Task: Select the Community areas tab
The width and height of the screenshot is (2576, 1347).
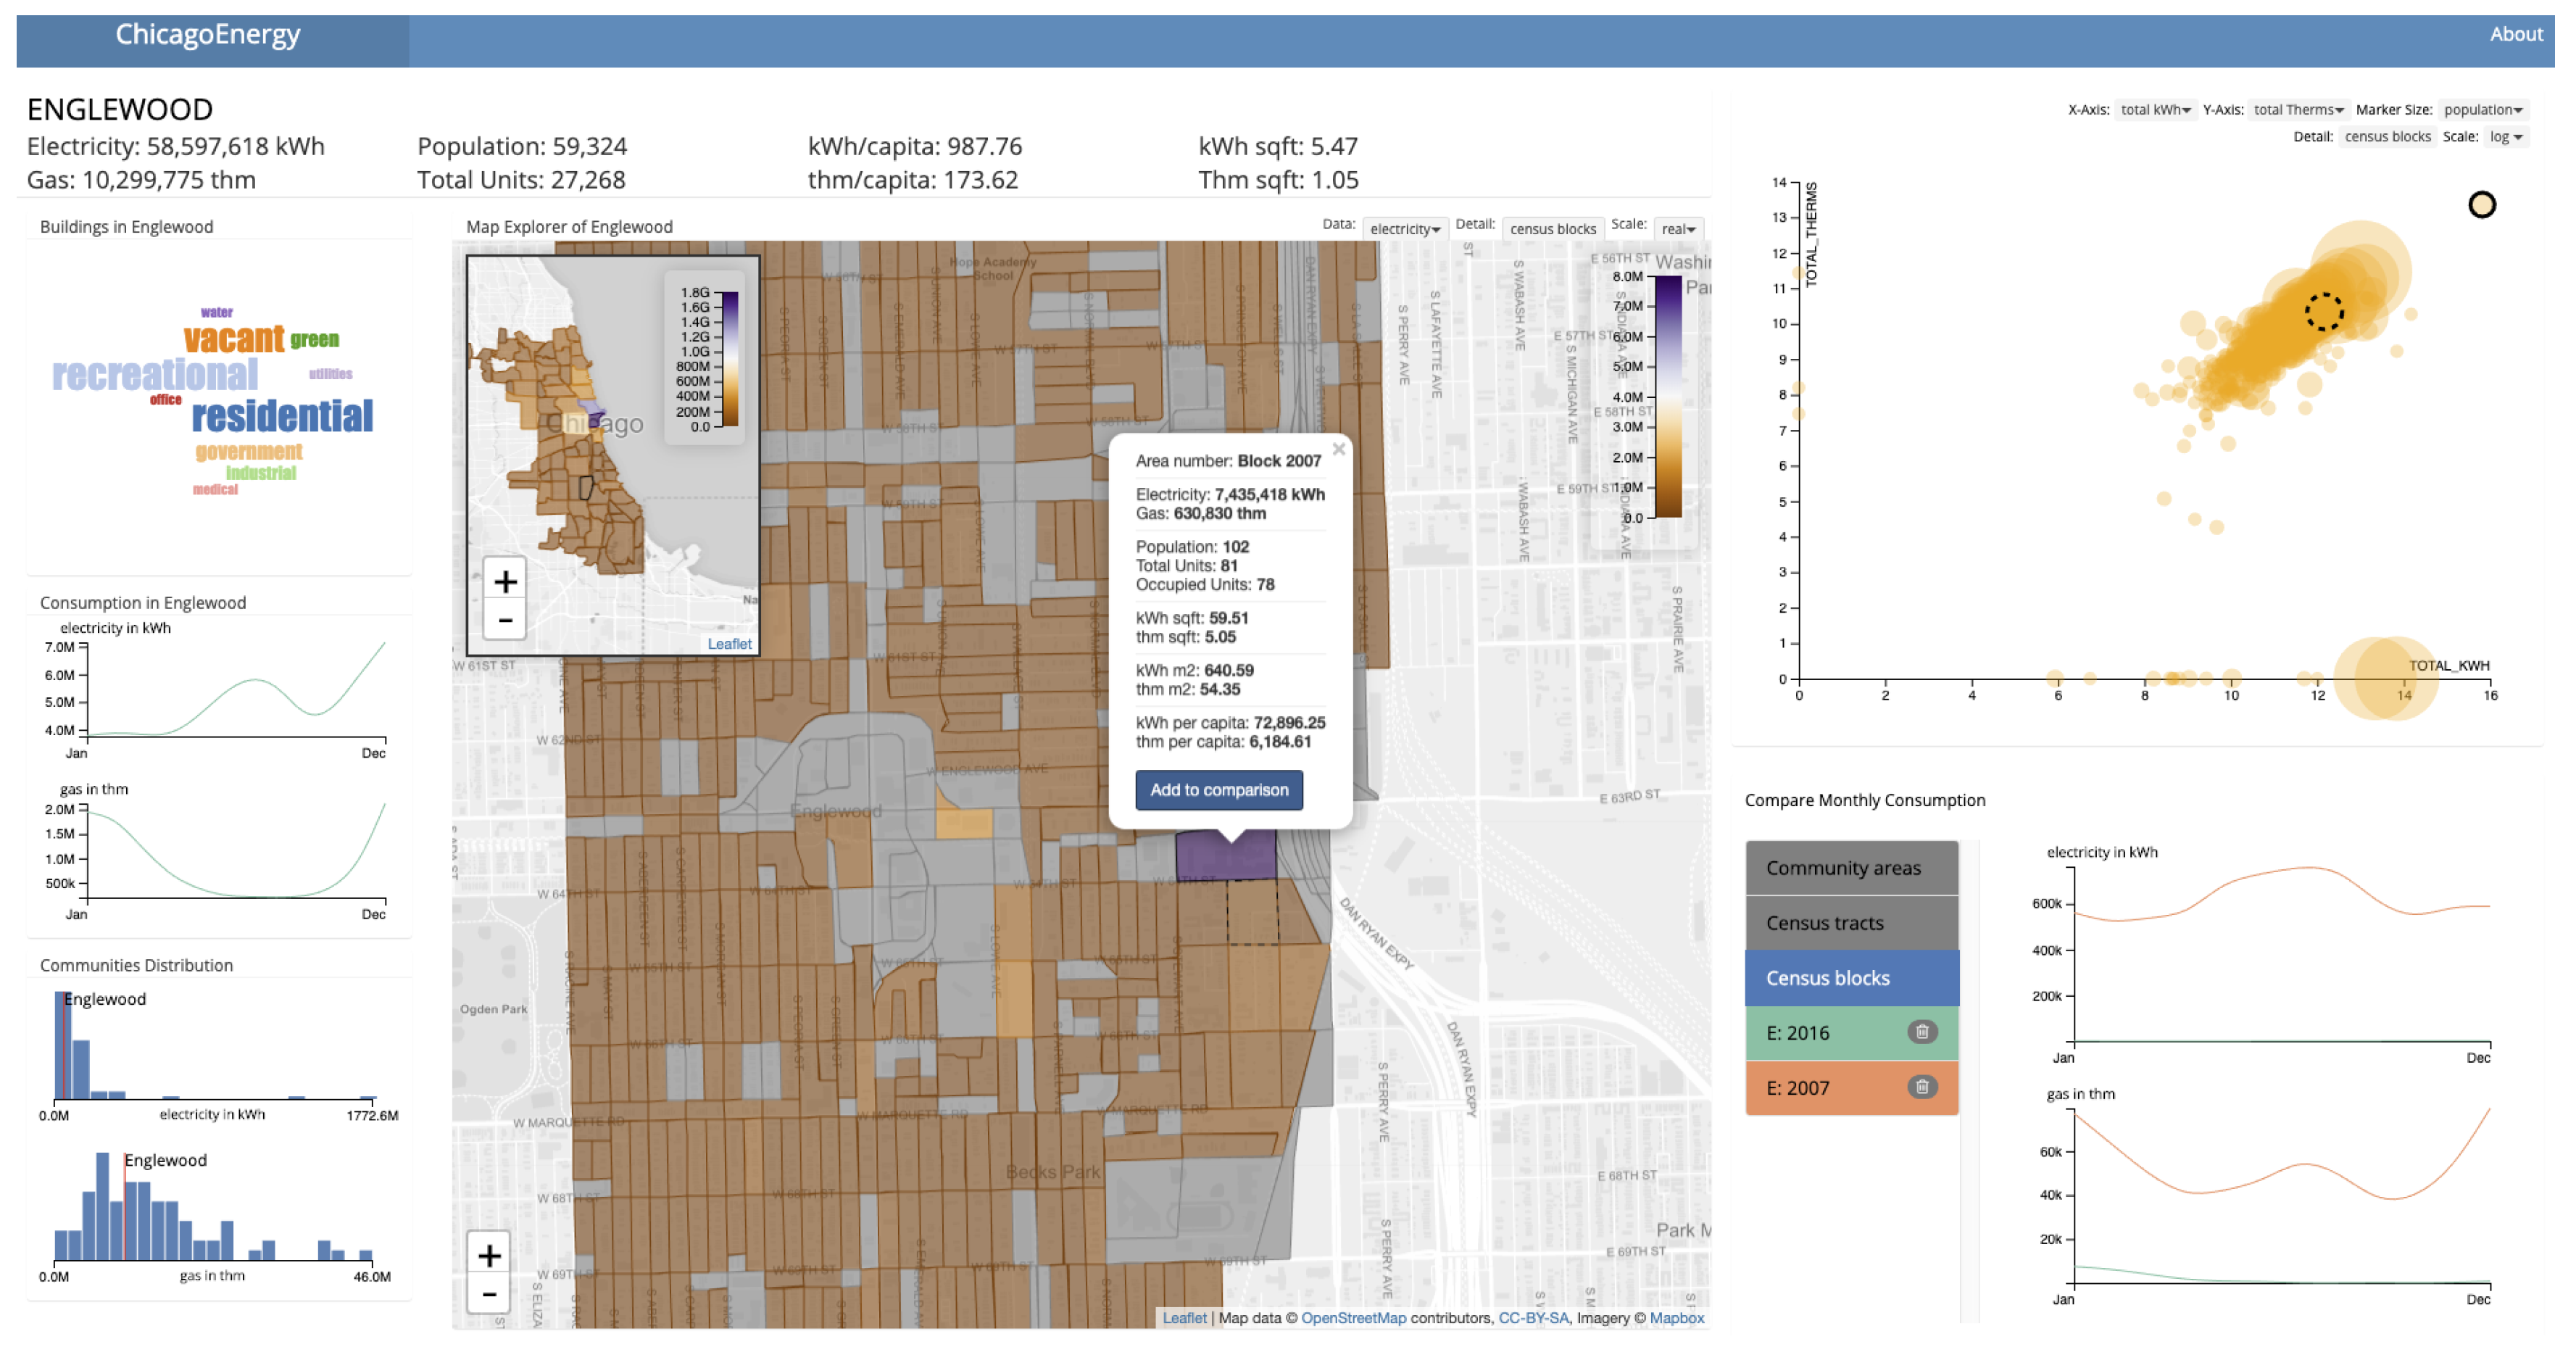Action: click(x=1851, y=868)
